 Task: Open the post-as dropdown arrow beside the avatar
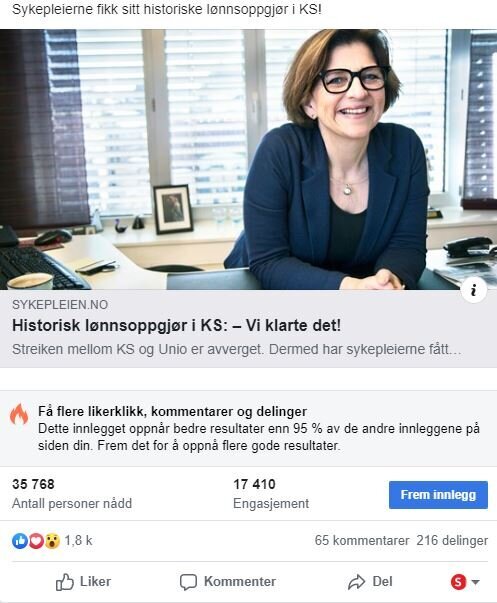pos(475,582)
